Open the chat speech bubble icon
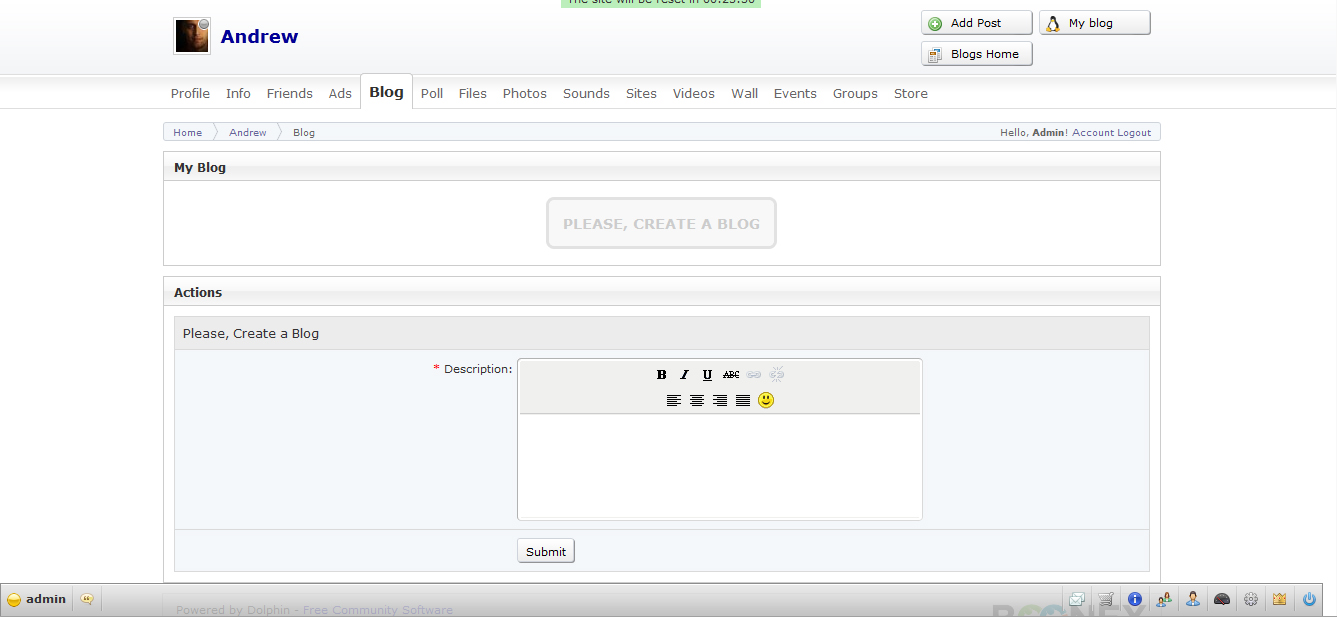1337x617 pixels. coord(88,599)
